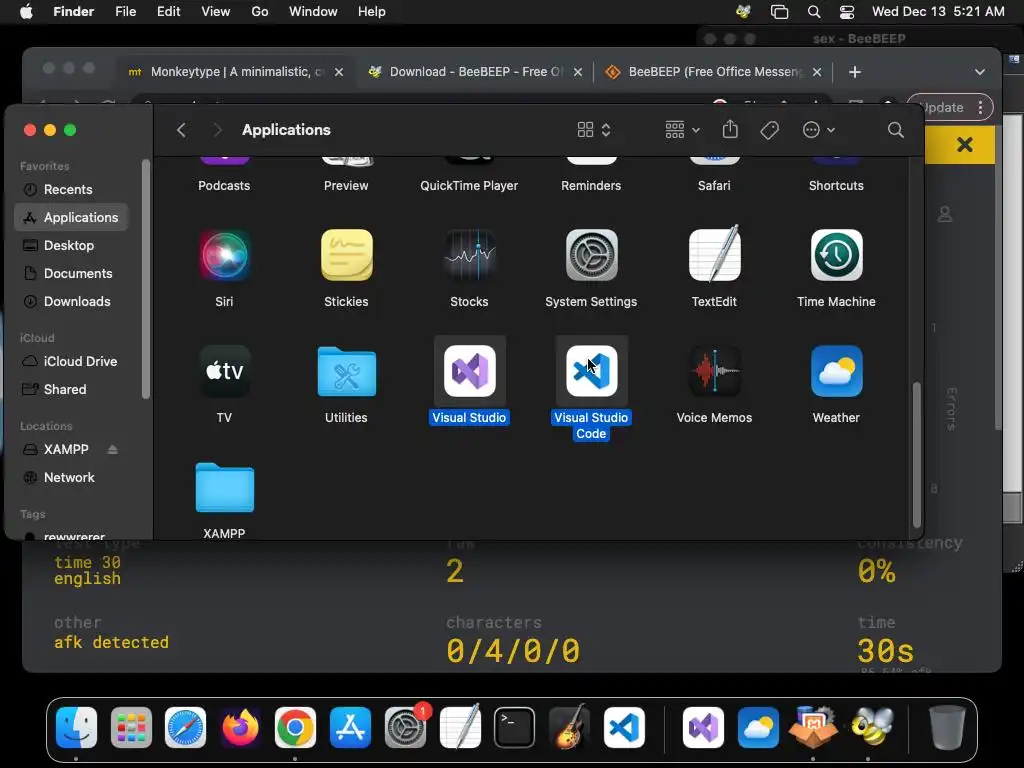Expand Chrome tab list chevron

980,72
